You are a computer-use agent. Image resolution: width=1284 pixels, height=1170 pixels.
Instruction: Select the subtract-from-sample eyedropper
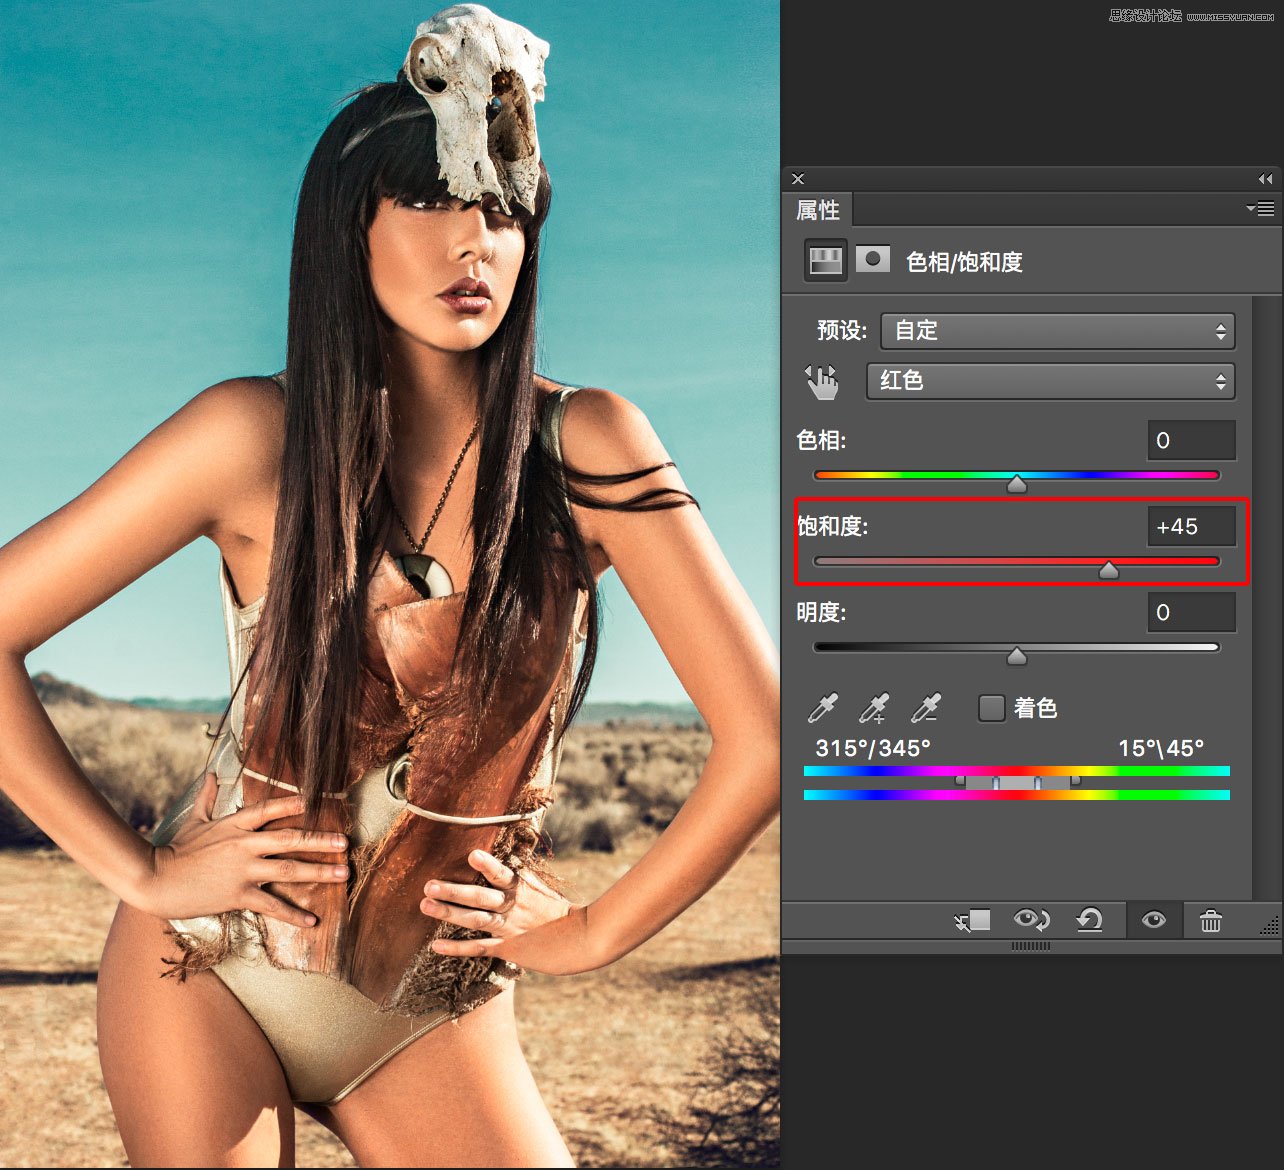pos(926,708)
